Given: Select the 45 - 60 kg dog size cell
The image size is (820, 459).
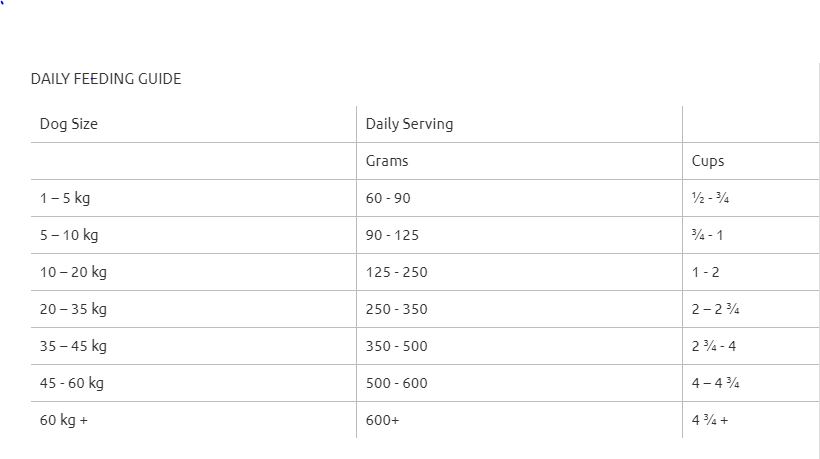Looking at the screenshot, I should click(x=72, y=383).
